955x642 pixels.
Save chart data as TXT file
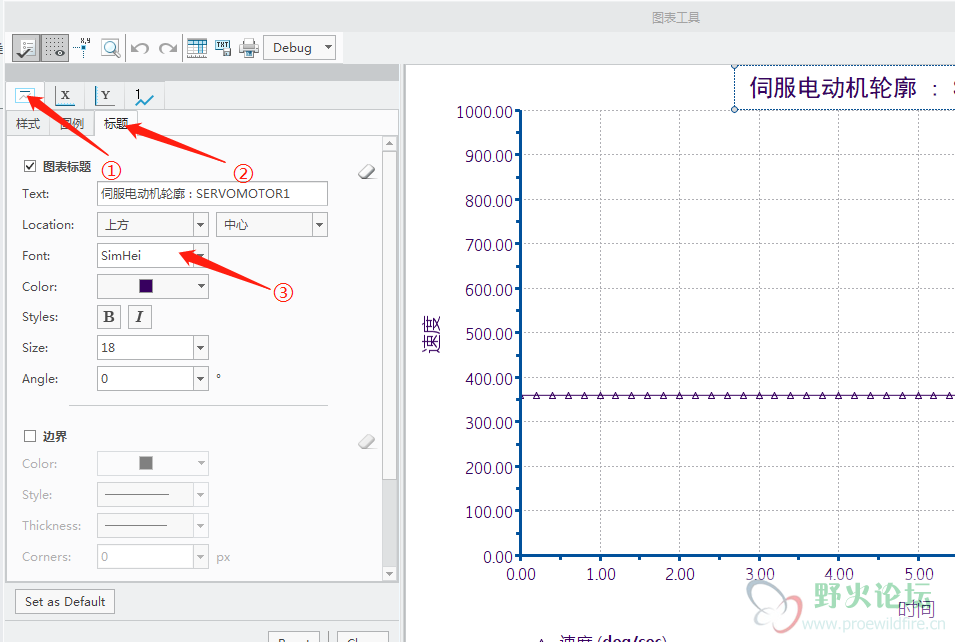coord(223,48)
